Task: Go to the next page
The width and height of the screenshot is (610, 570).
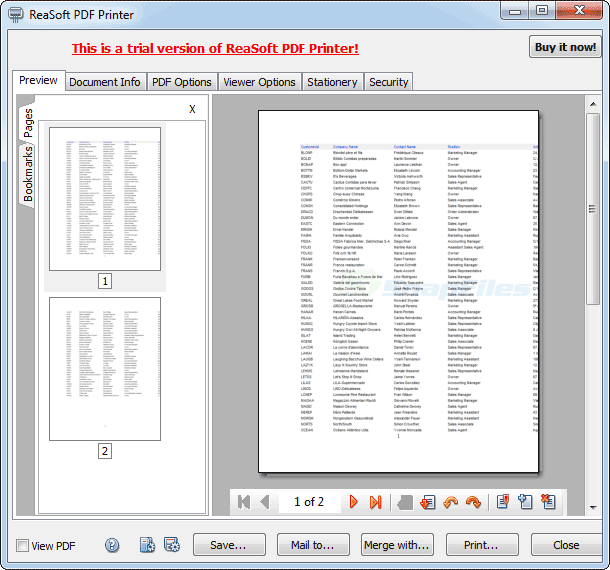Action: pyautogui.click(x=353, y=502)
